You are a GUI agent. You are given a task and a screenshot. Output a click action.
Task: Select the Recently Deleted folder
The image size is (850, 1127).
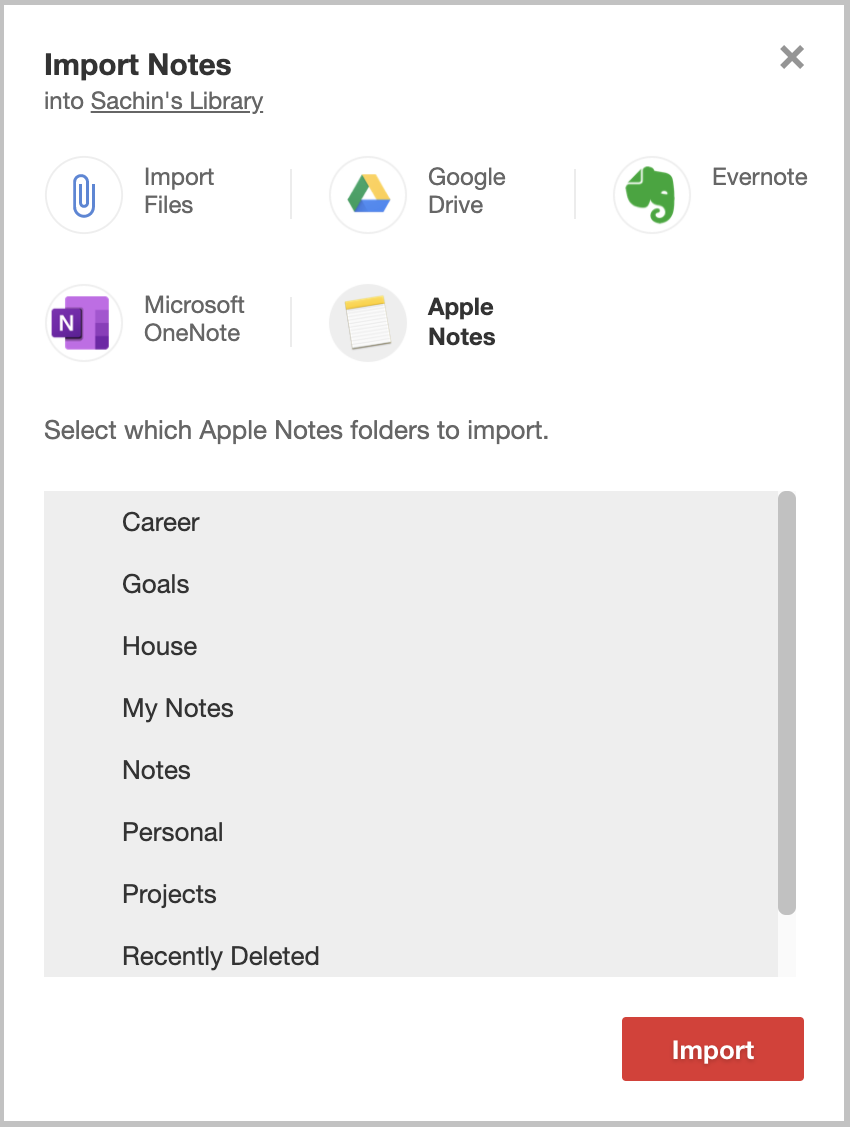click(220, 956)
